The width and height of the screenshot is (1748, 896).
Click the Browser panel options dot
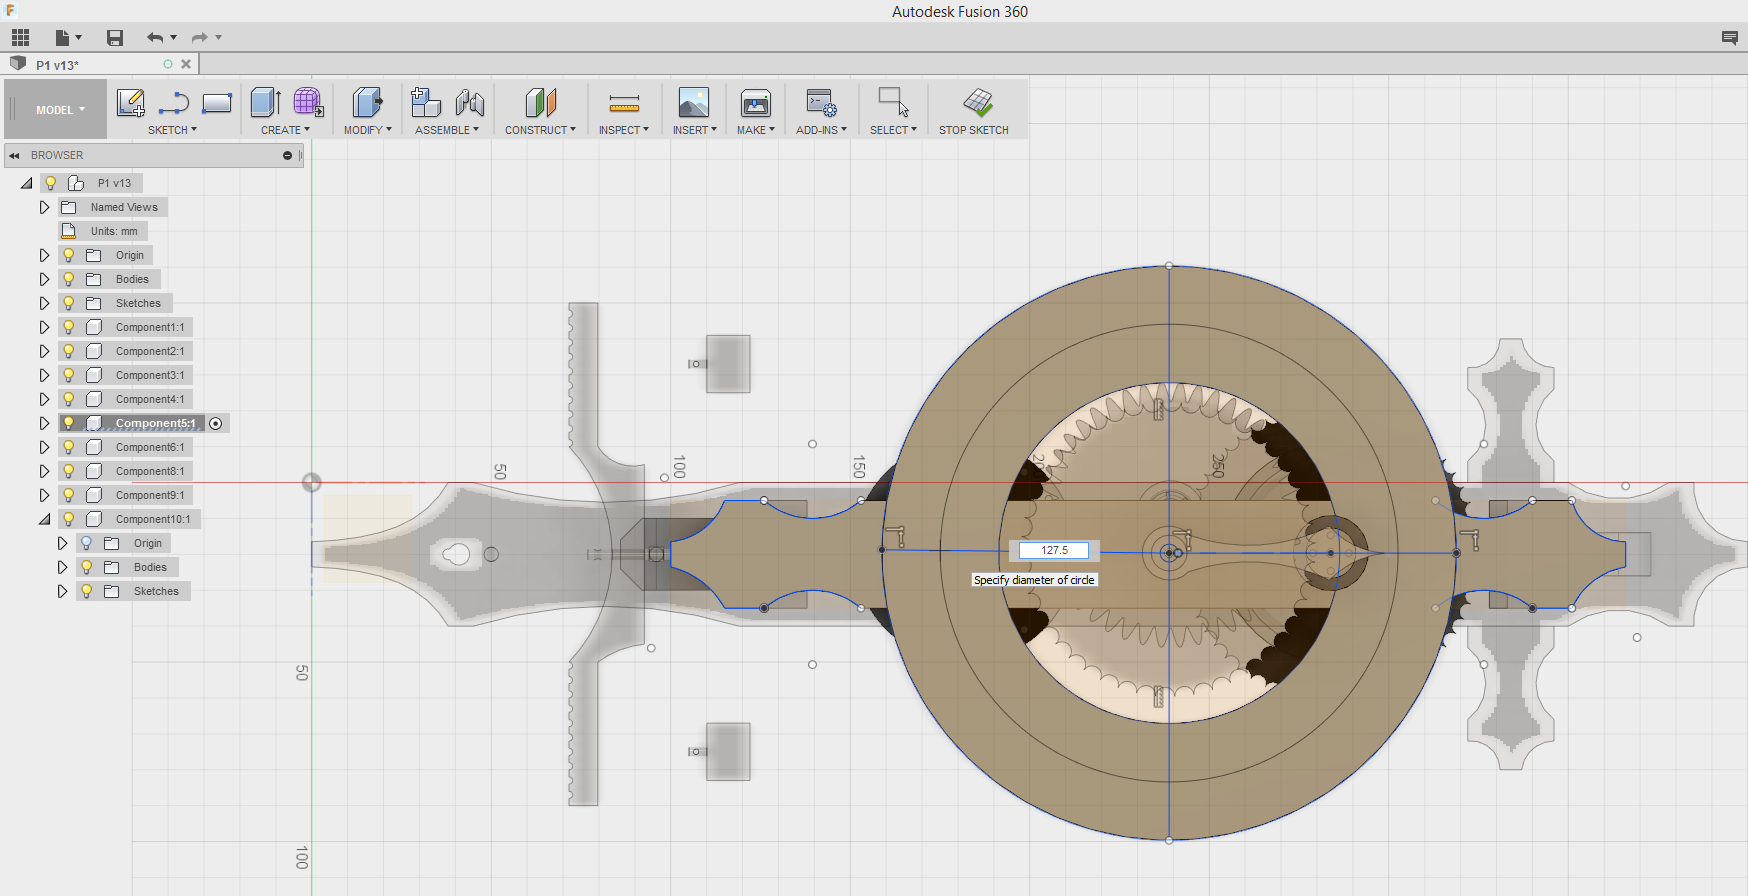tap(287, 155)
